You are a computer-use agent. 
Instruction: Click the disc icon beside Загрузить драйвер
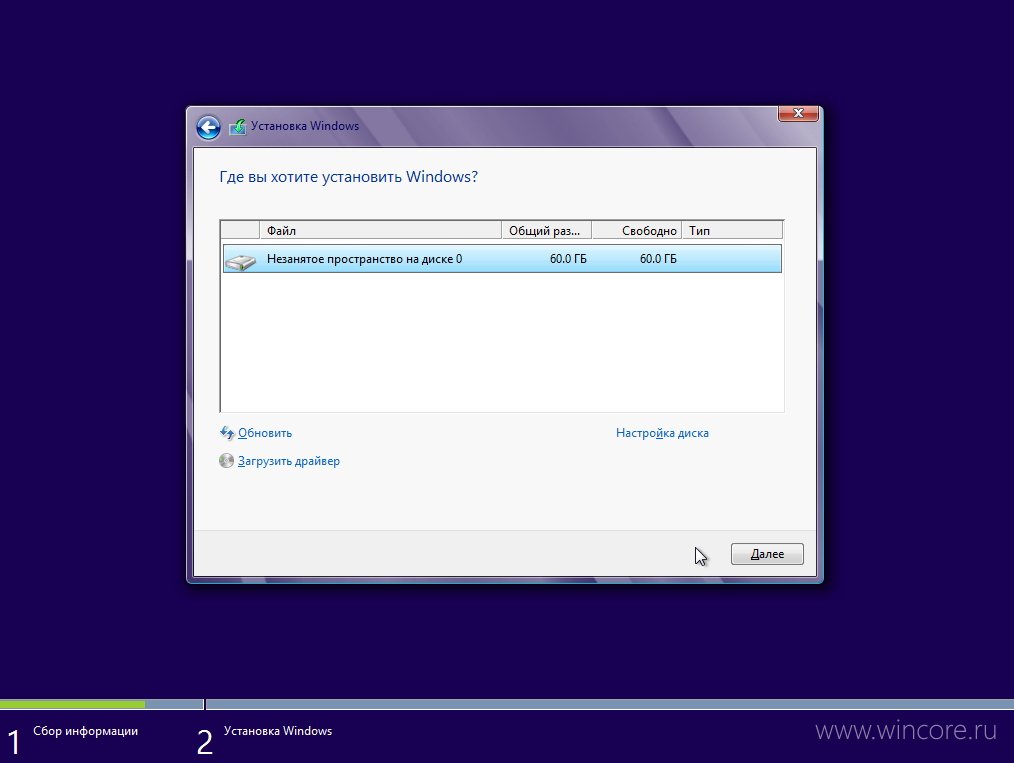point(226,460)
